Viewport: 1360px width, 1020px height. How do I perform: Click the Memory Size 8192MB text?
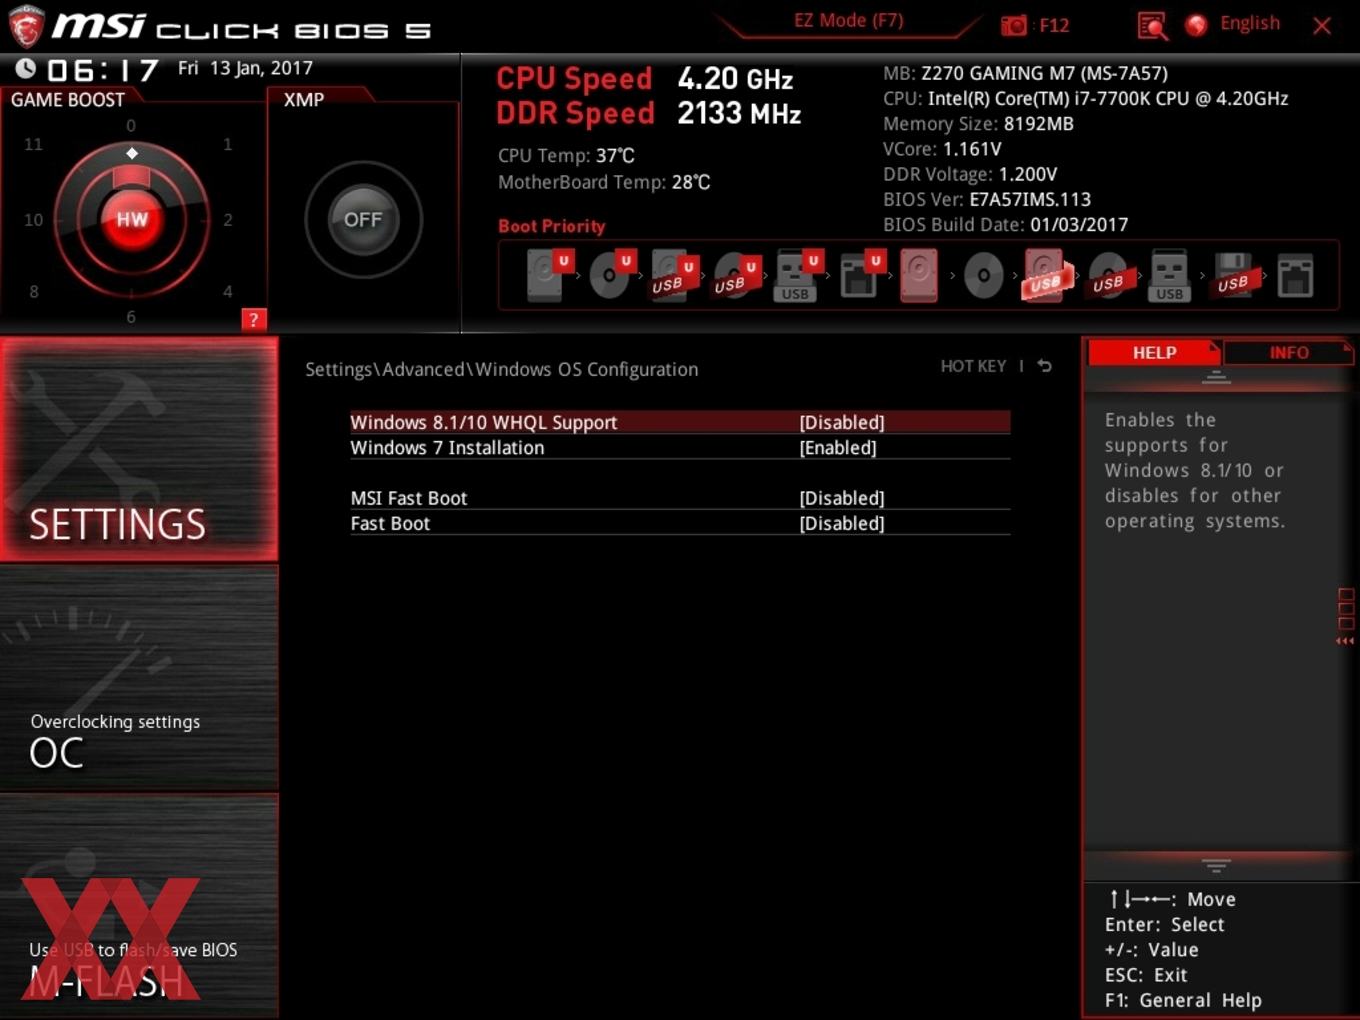978,124
